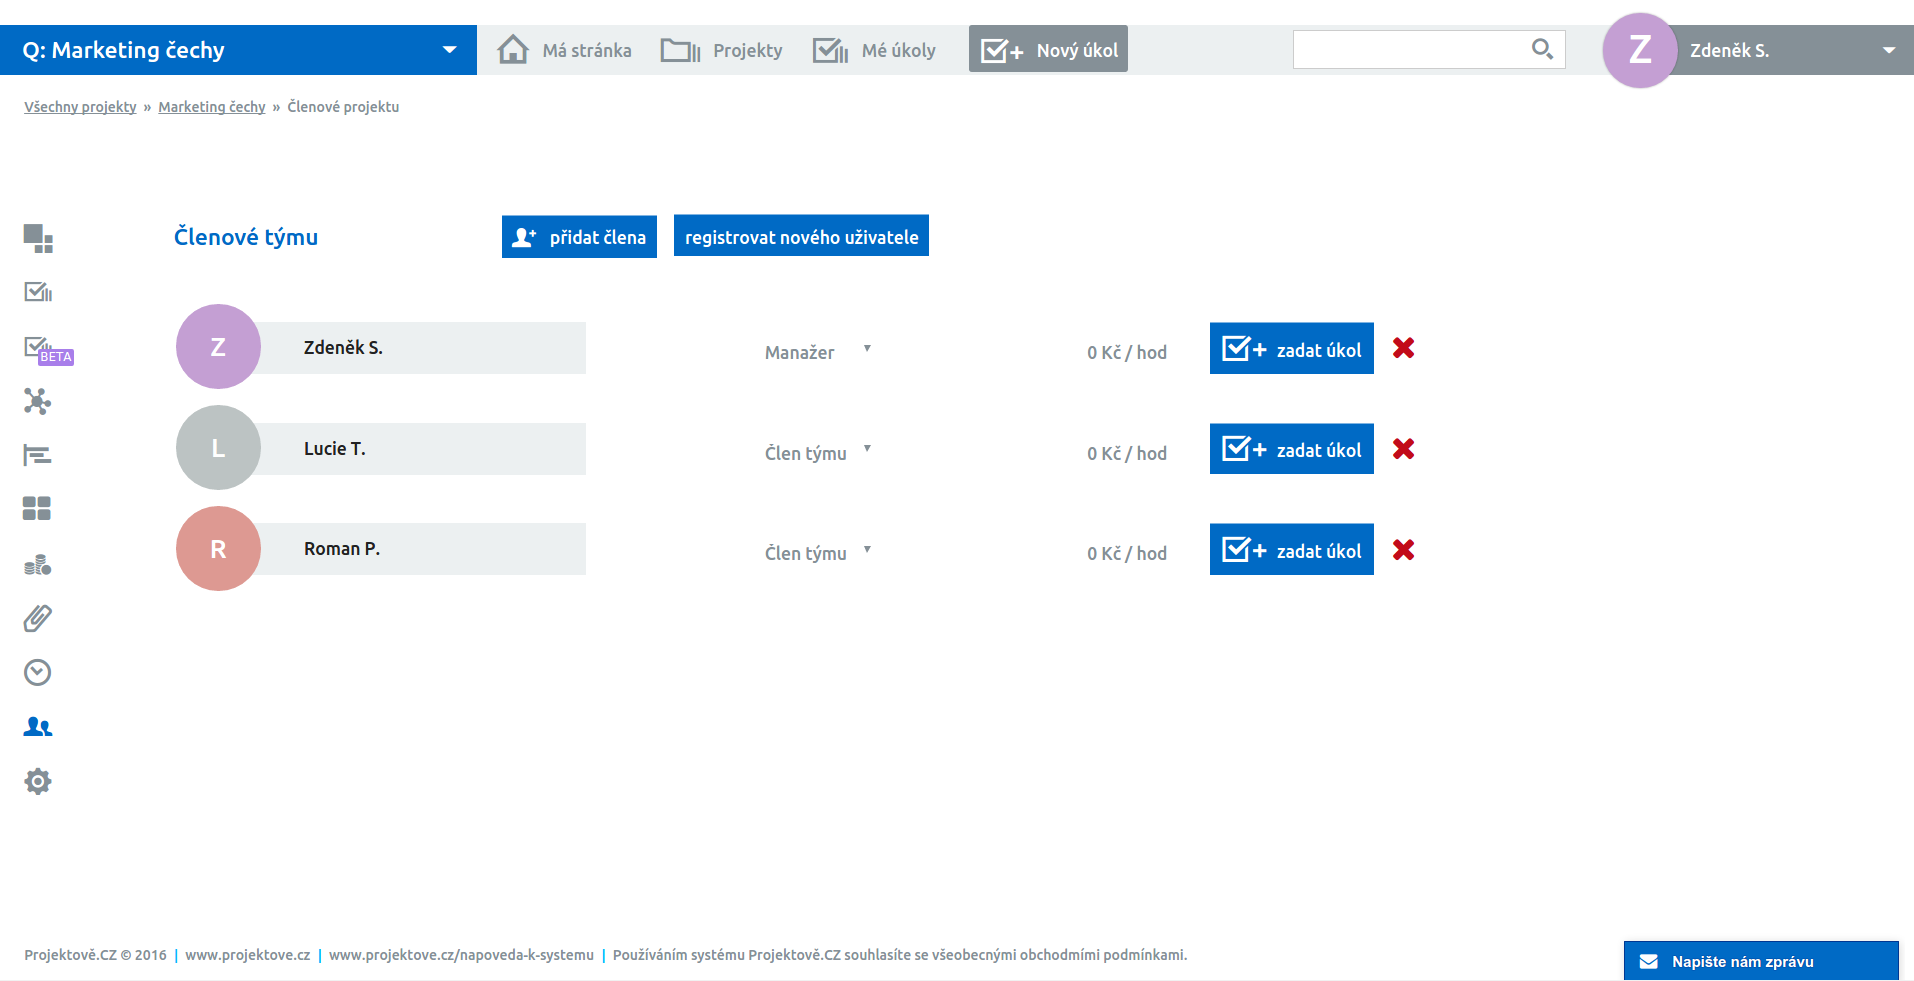Click Zdeněk S. purple avatar in list
Viewport: 1914px width, 981px height.
(218, 347)
